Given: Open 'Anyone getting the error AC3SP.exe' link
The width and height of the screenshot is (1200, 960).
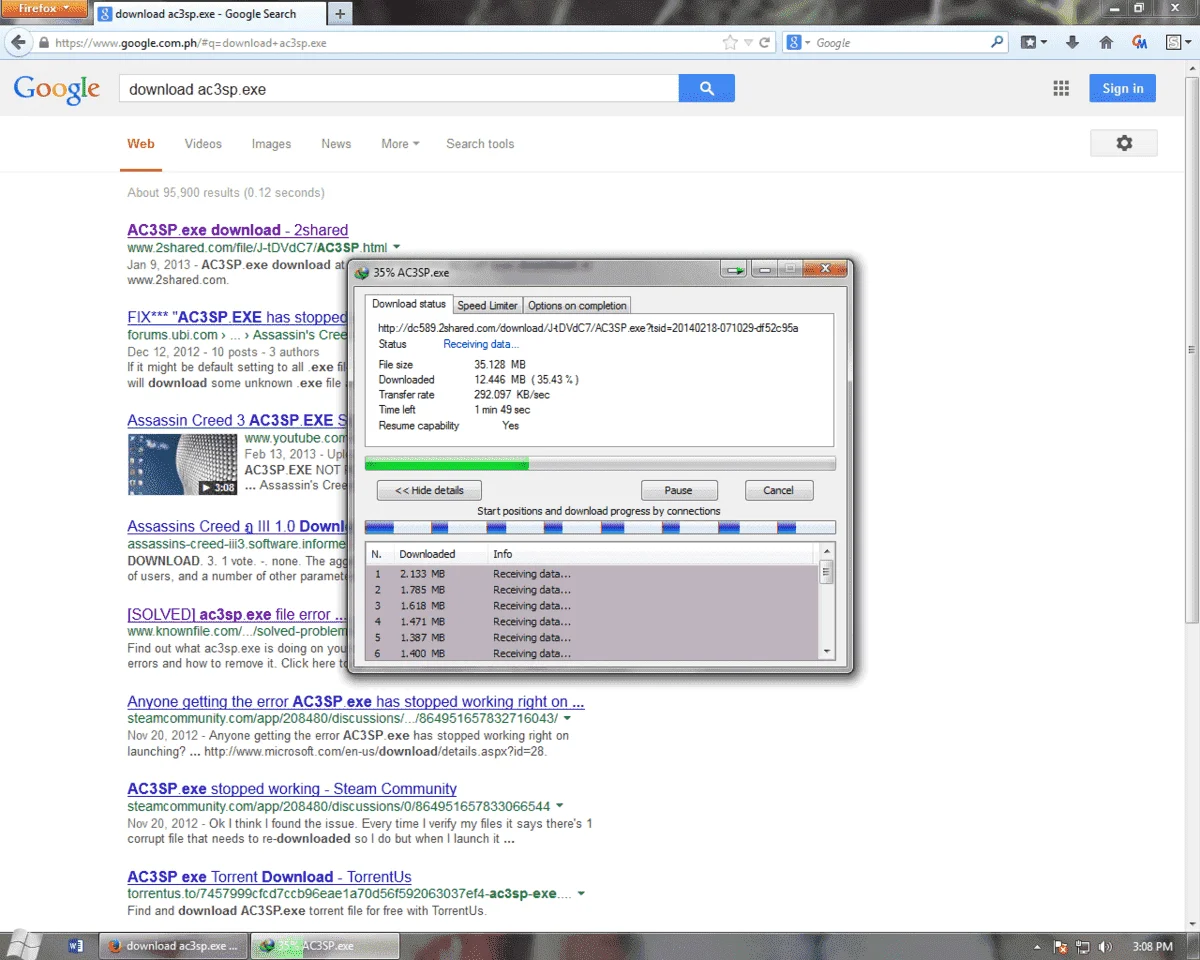Looking at the screenshot, I should pos(356,701).
